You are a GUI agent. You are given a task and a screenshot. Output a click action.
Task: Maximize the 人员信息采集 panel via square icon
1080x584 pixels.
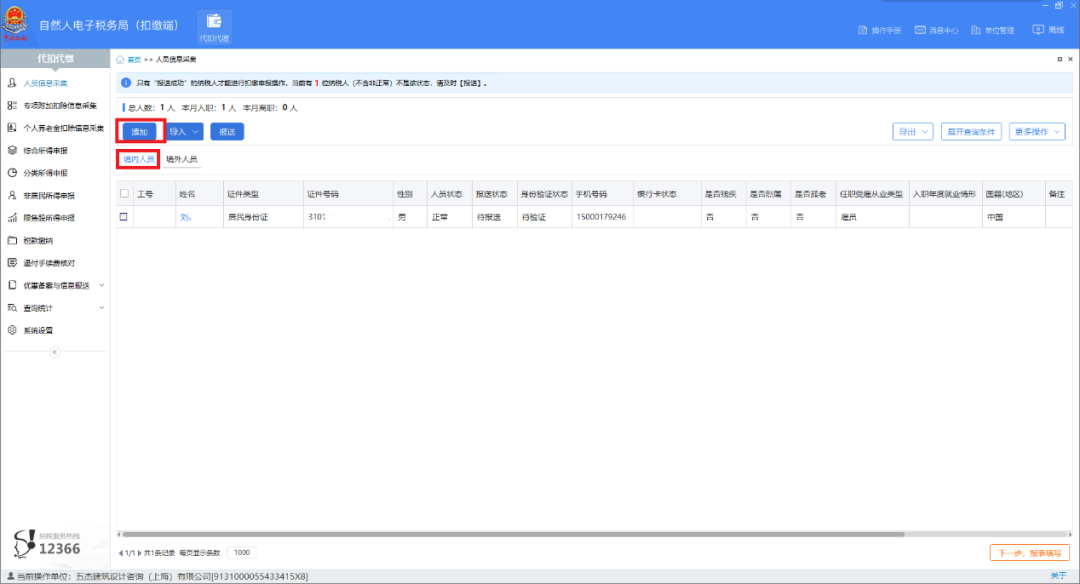(x=1059, y=59)
